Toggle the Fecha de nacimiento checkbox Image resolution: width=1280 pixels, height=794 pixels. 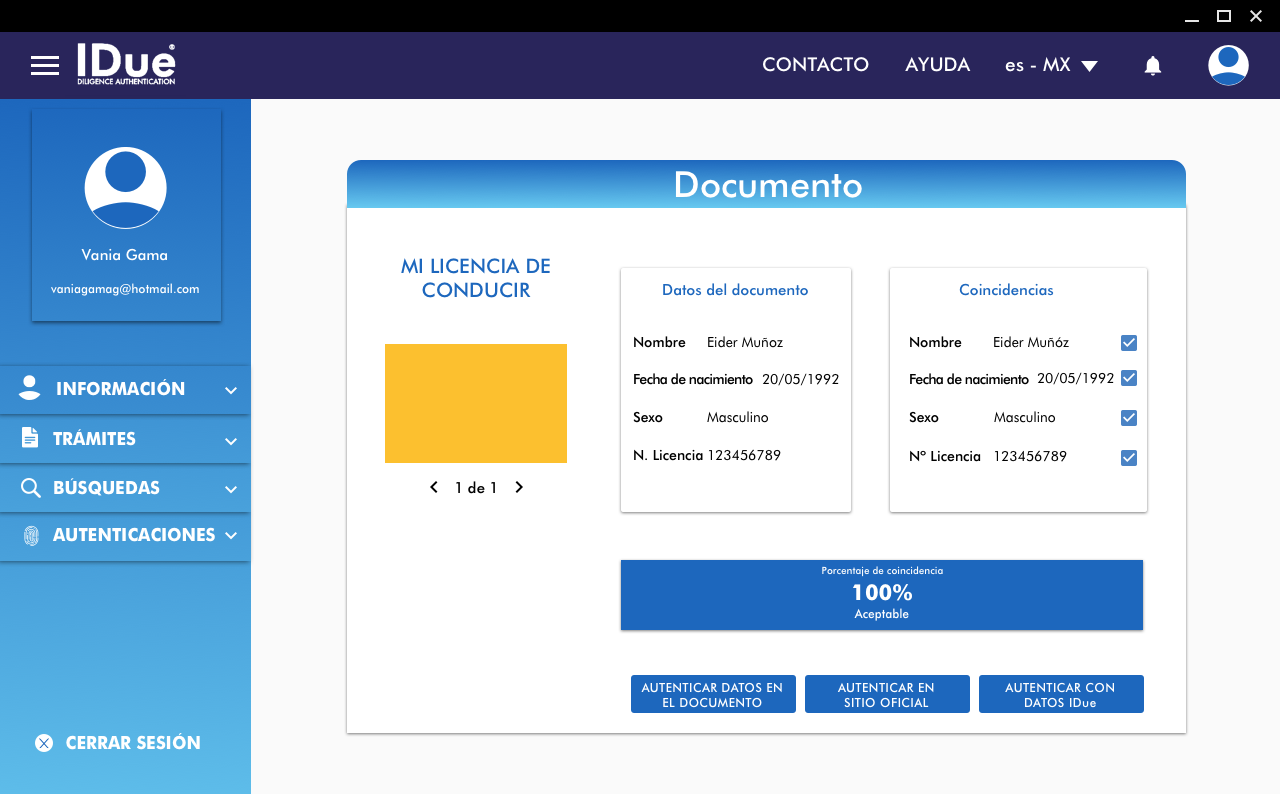click(x=1129, y=378)
